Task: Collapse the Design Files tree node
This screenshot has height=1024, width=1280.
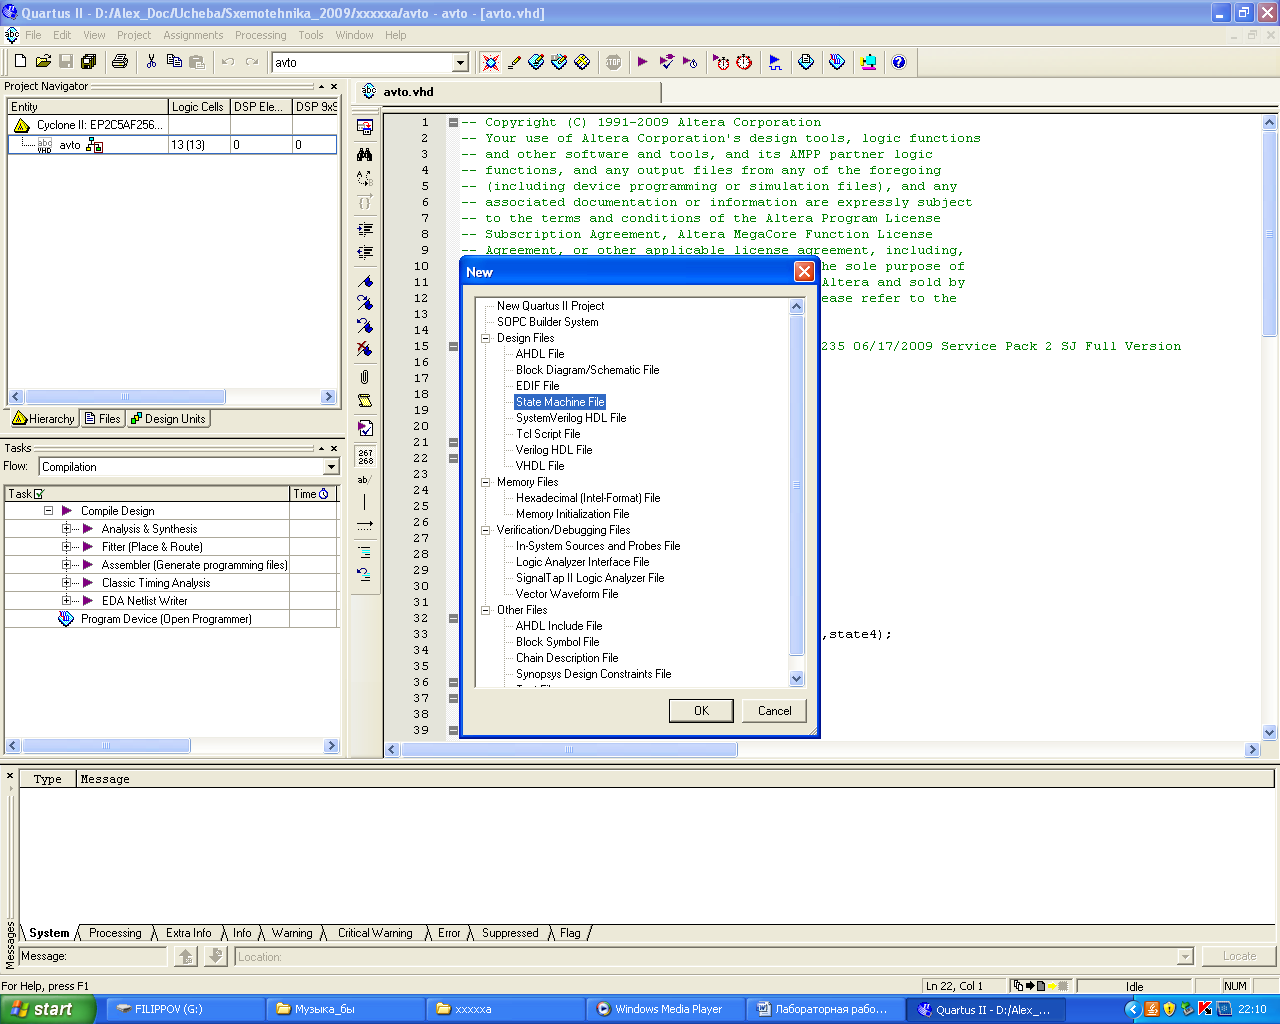Action: coord(486,338)
